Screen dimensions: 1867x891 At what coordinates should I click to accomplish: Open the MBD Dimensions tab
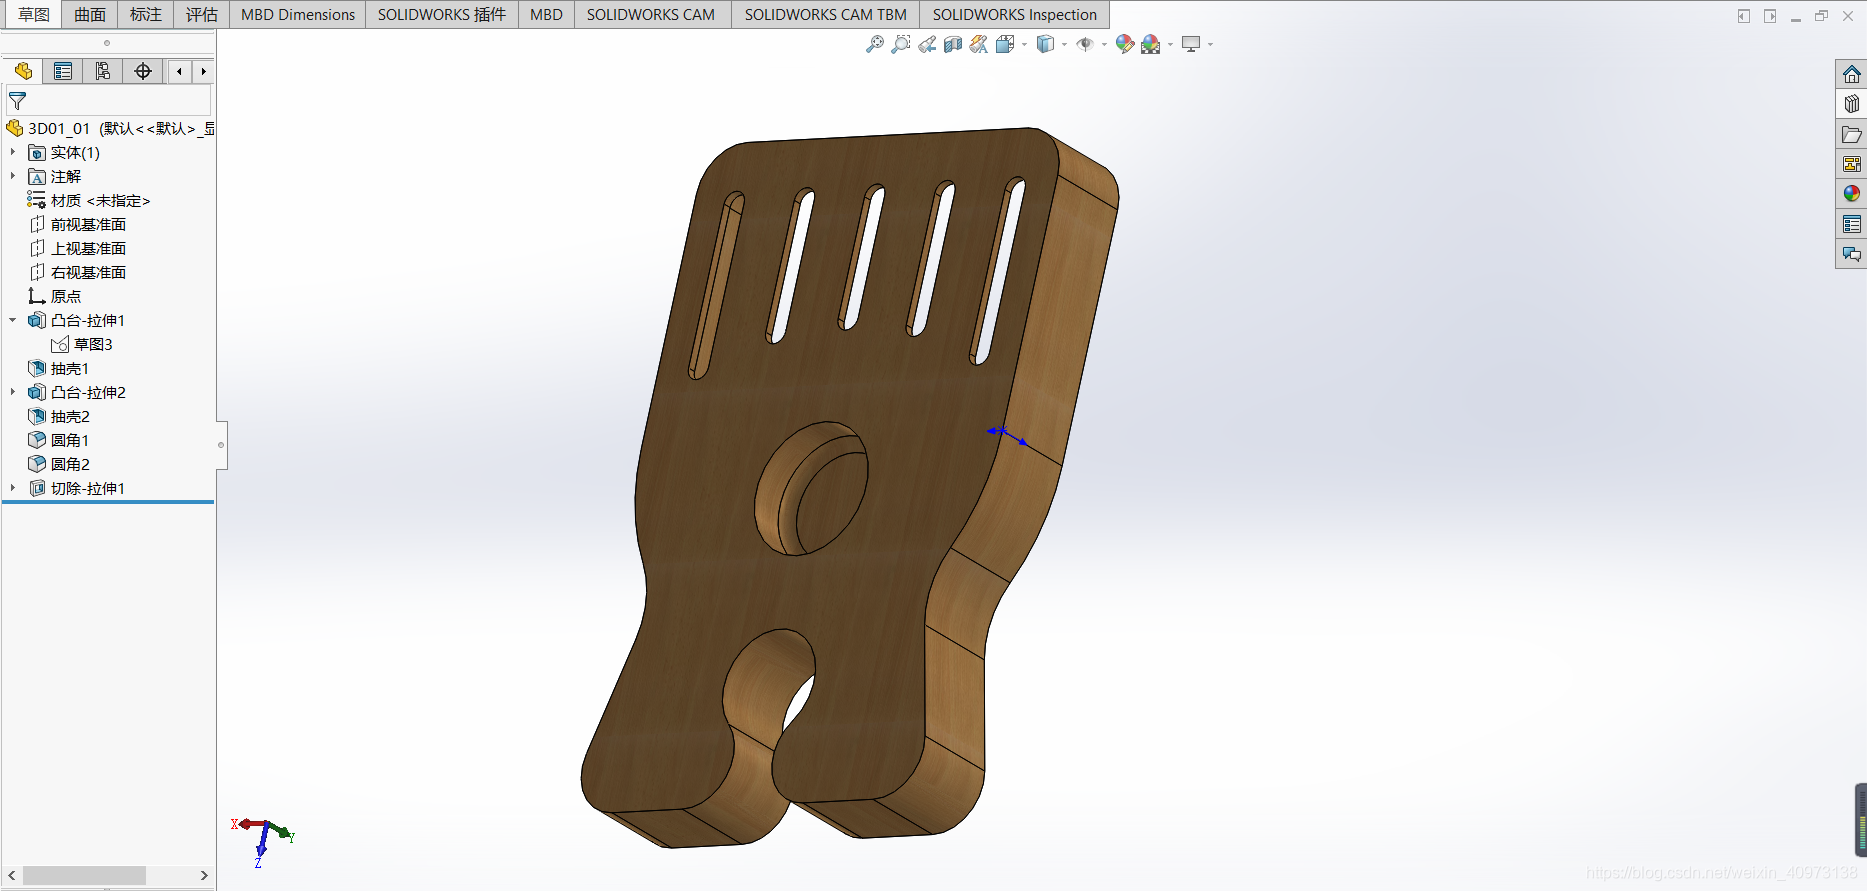(x=298, y=14)
